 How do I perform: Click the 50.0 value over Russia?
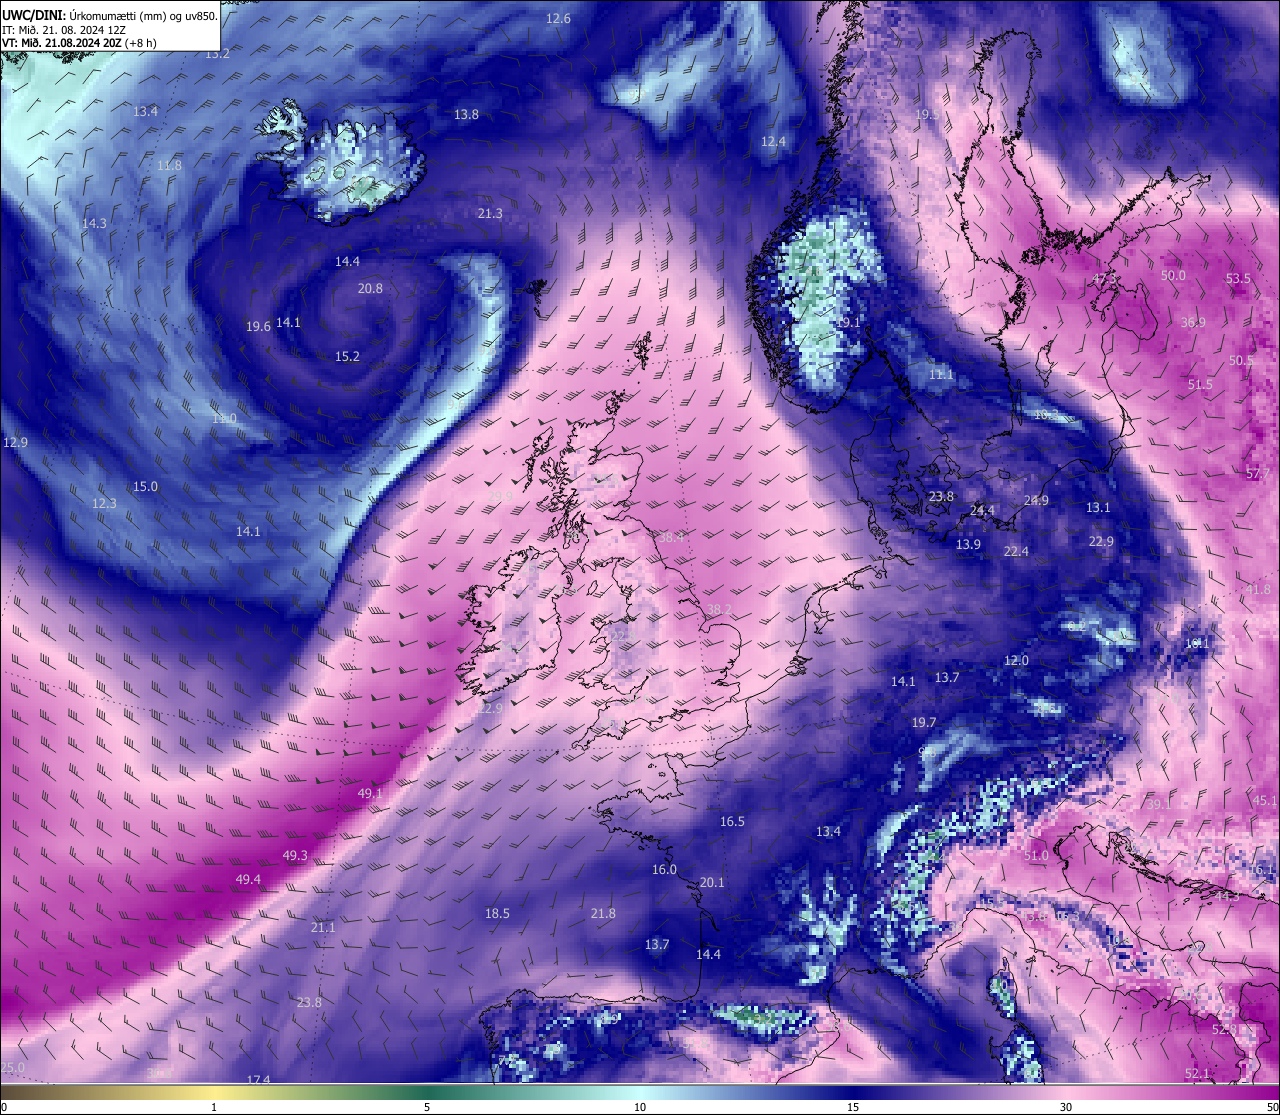pos(1173,276)
